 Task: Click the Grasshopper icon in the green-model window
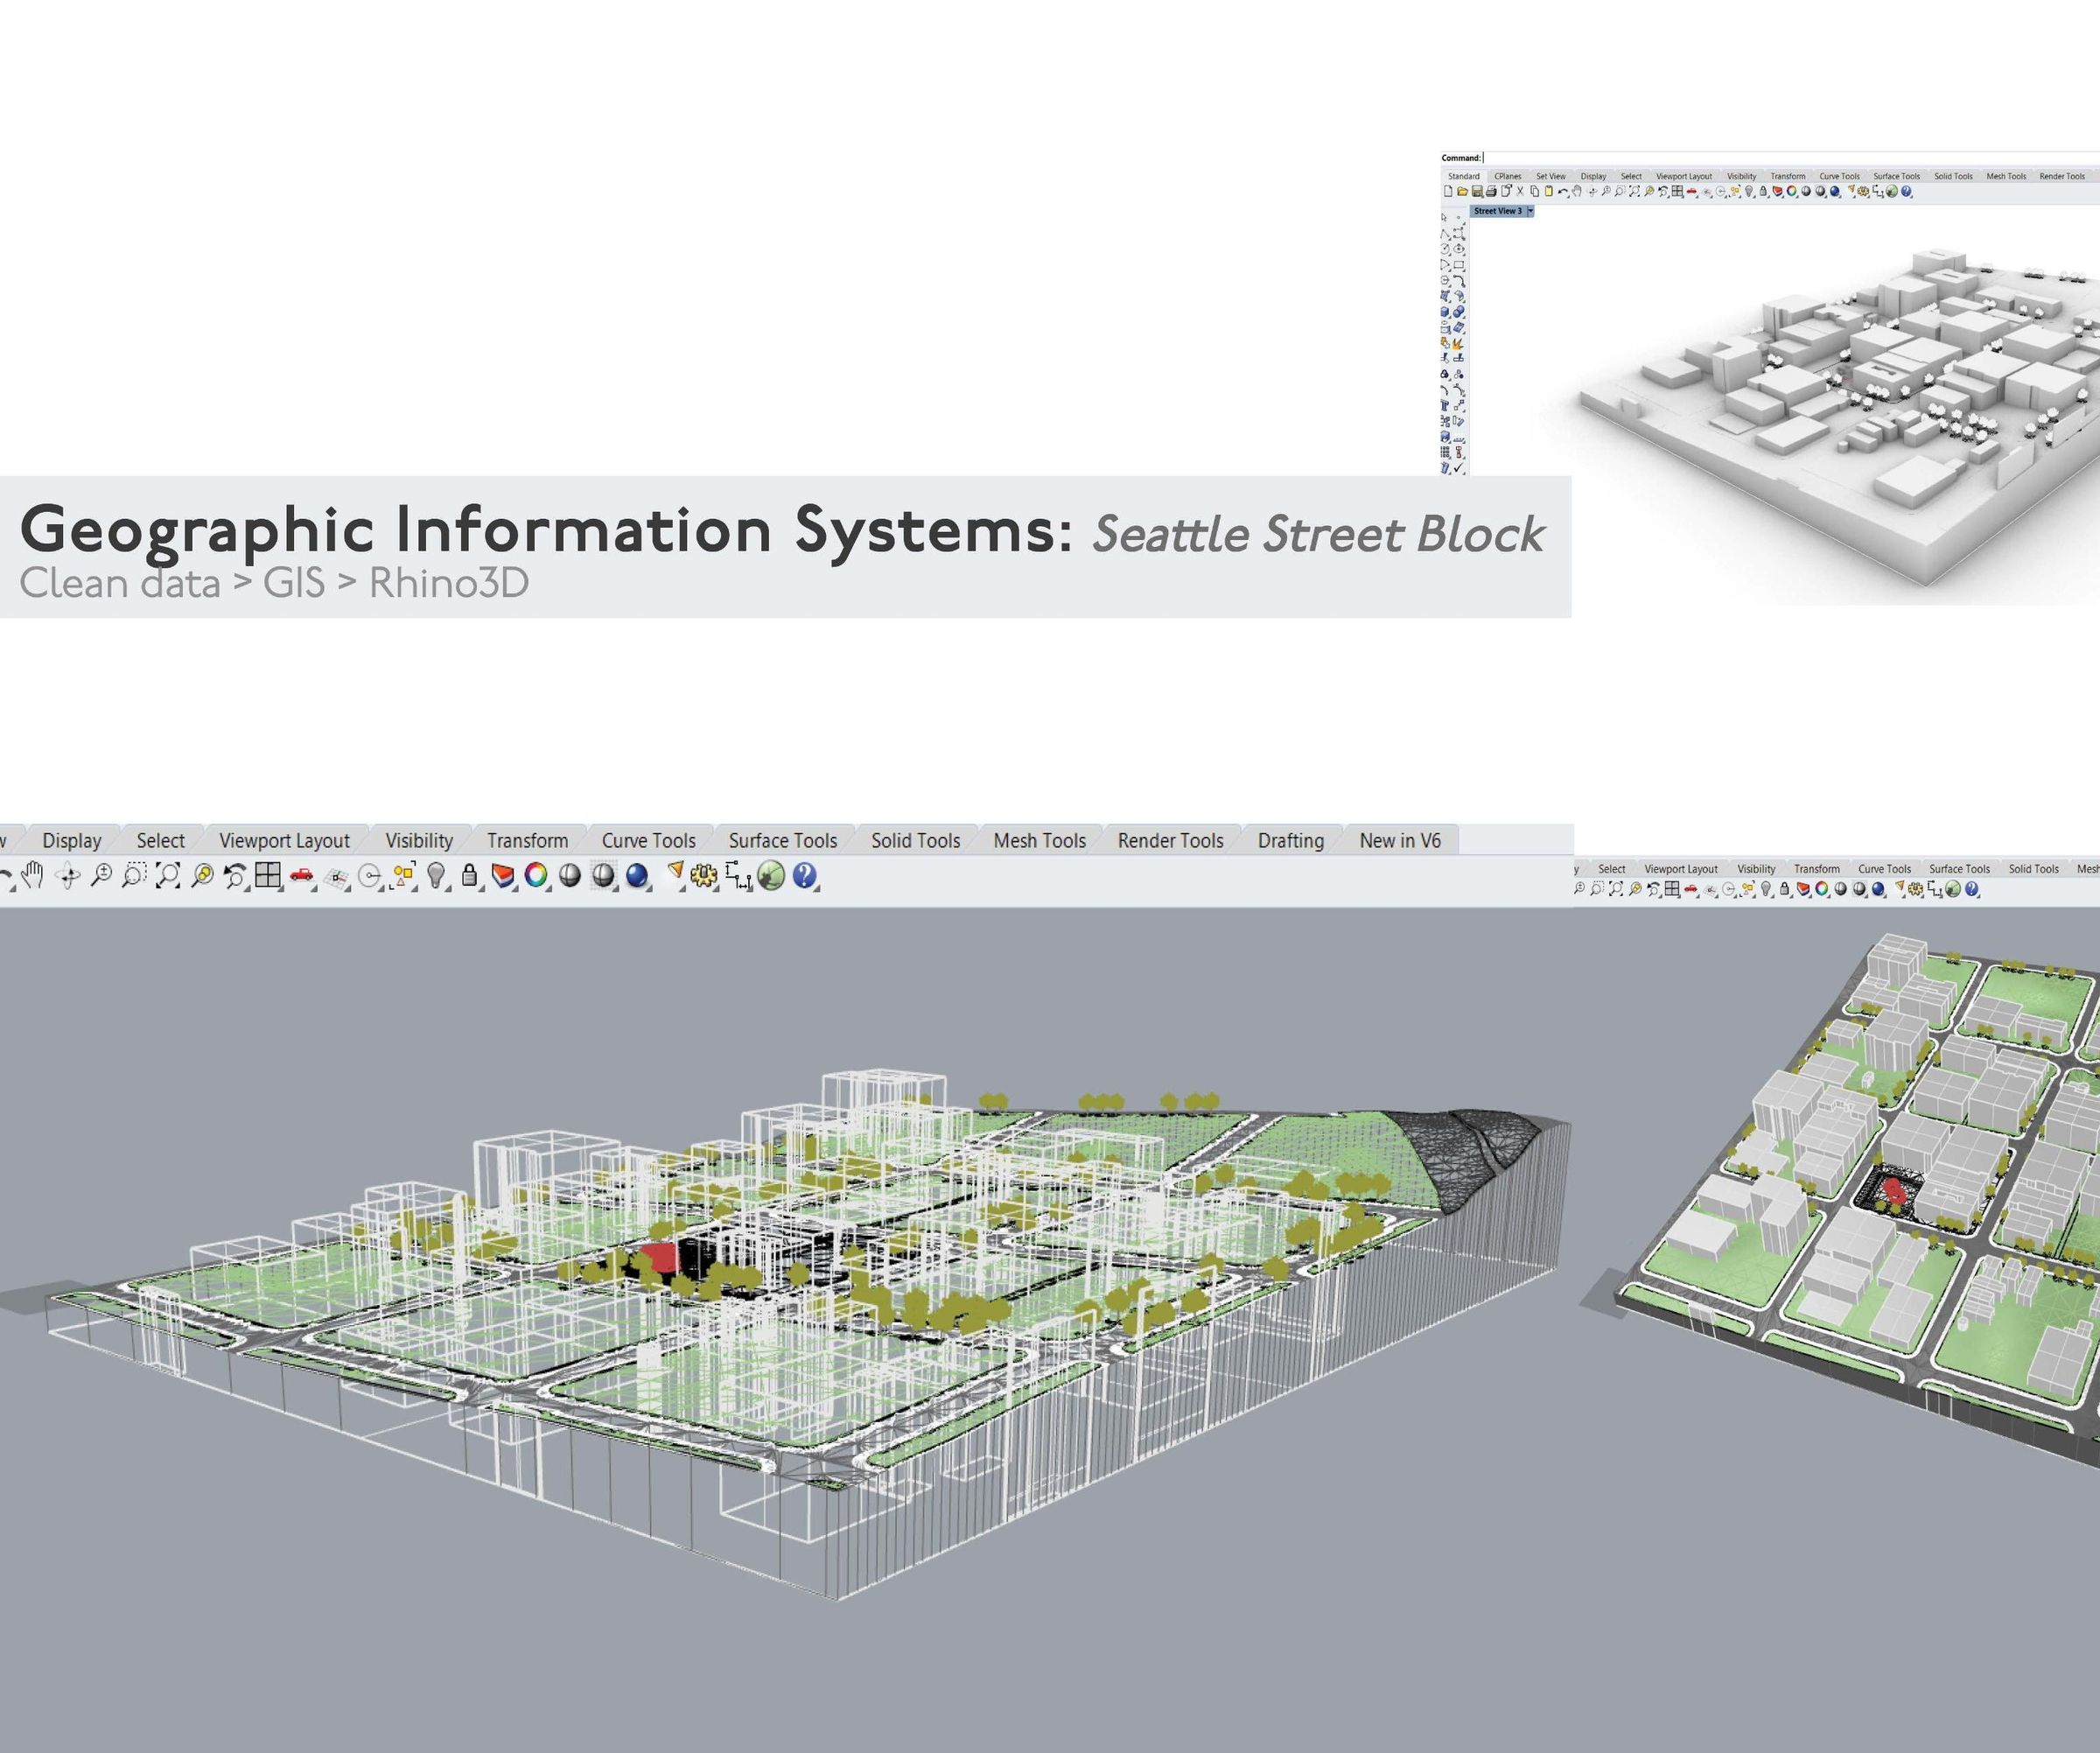pyautogui.click(x=1952, y=889)
